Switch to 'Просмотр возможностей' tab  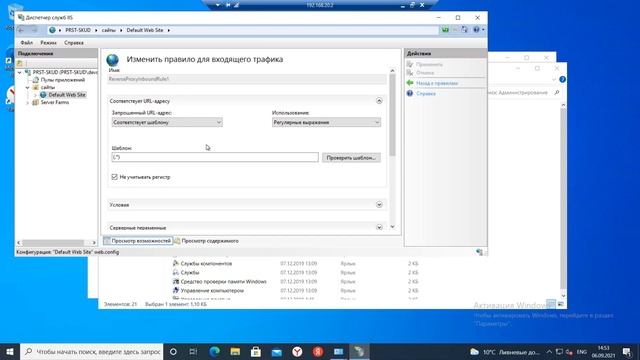(x=138, y=241)
